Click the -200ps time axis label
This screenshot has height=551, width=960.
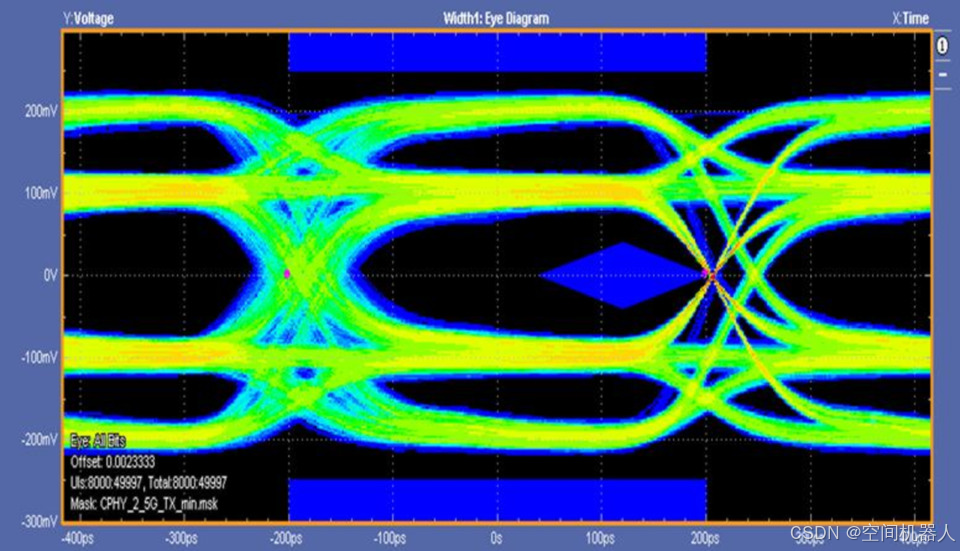(286, 538)
